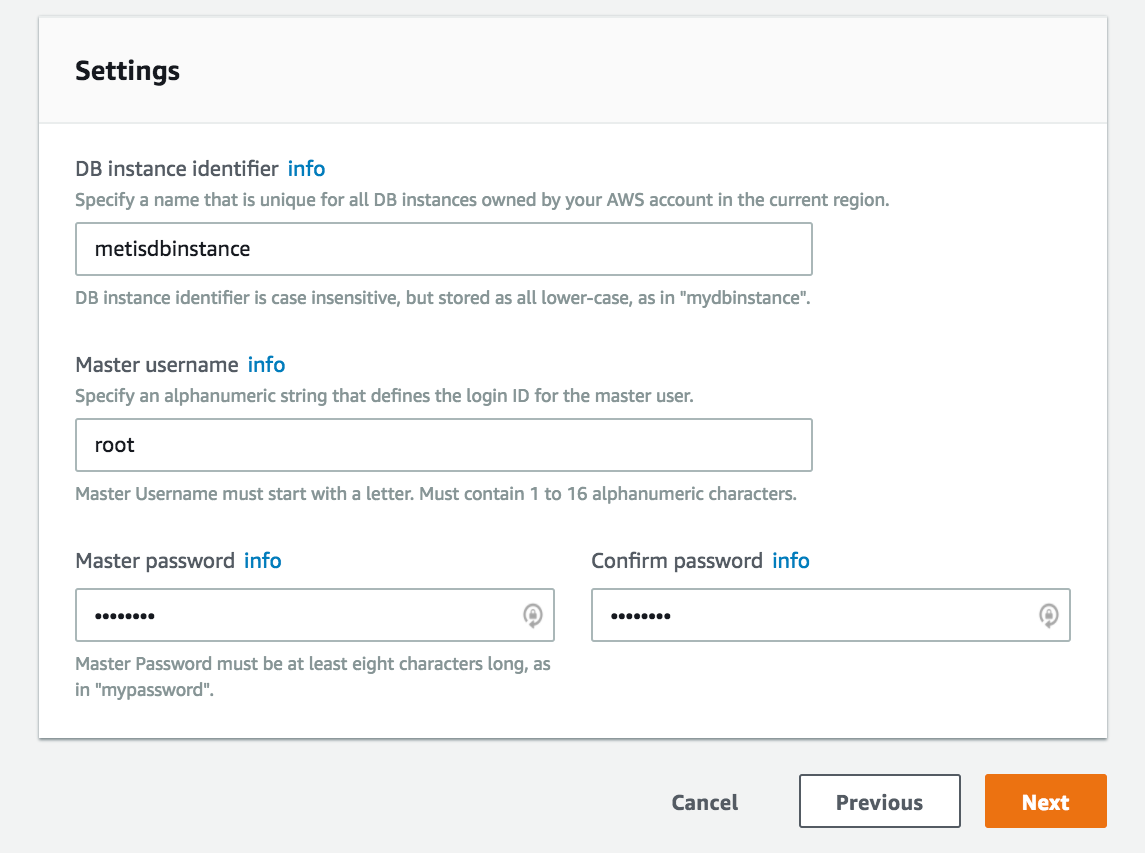Click the Settings section heading

pyautogui.click(x=128, y=71)
